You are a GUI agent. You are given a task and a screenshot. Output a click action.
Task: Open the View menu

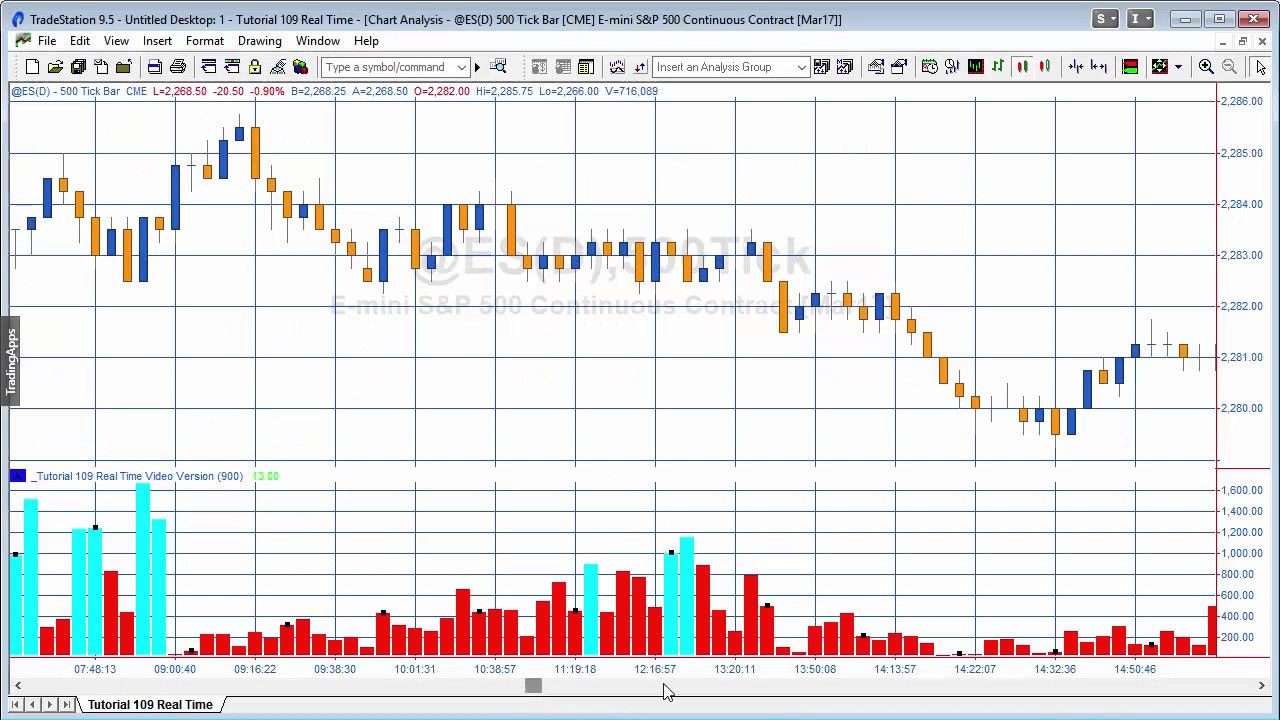116,41
